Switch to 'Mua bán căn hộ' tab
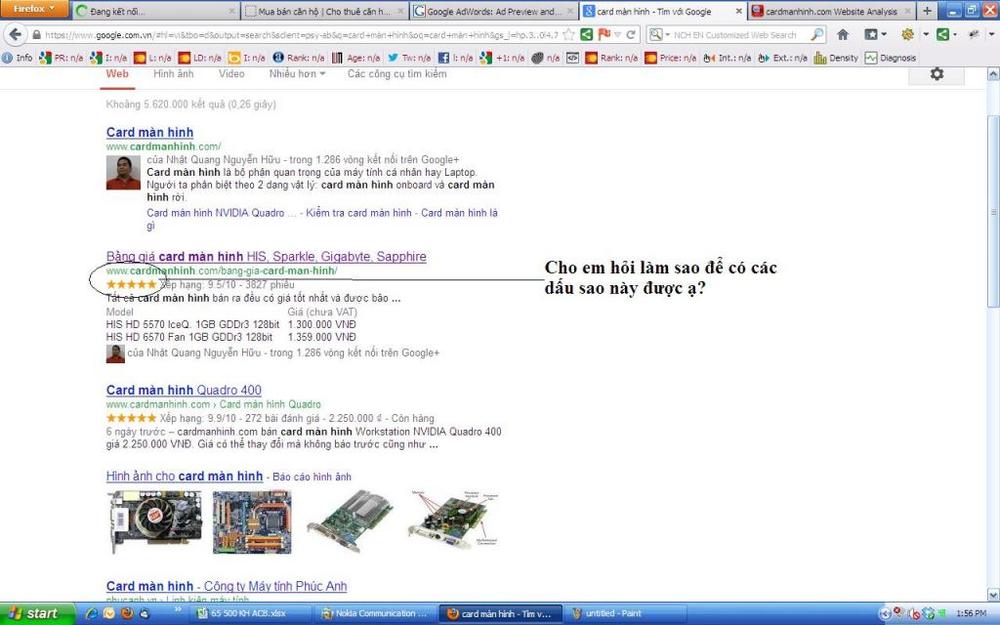1000x625 pixels. click(325, 11)
